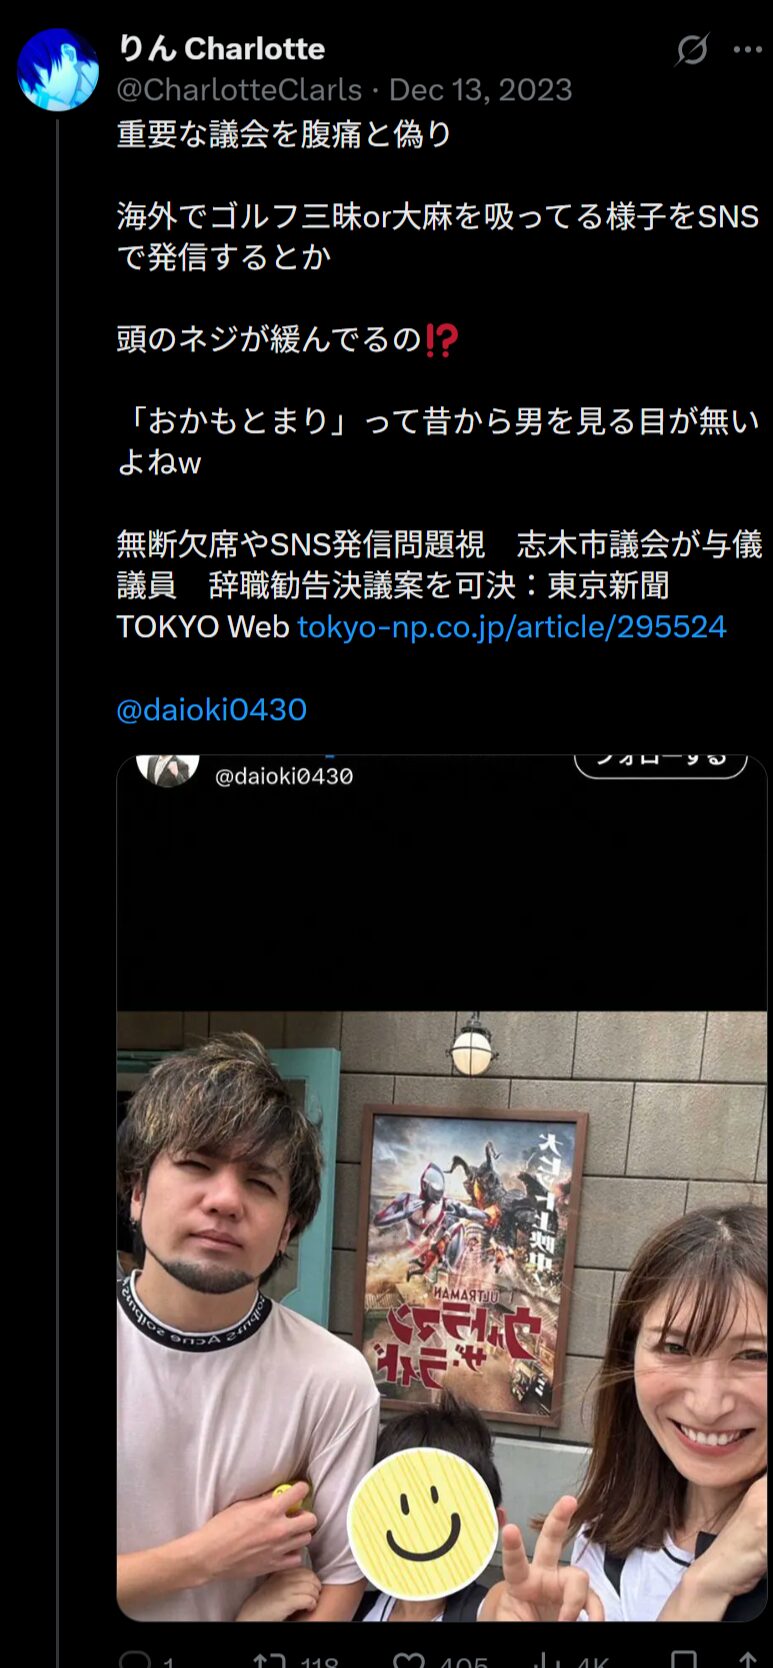This screenshot has width=773, height=1668.
Task: Open りん Charlotte's profile avatar
Action: coord(58,69)
